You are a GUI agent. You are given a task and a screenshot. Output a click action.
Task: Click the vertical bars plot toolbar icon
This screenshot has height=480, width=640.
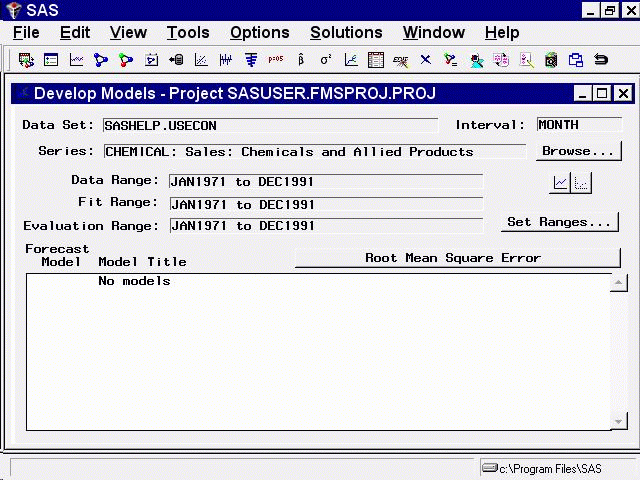coord(226,60)
